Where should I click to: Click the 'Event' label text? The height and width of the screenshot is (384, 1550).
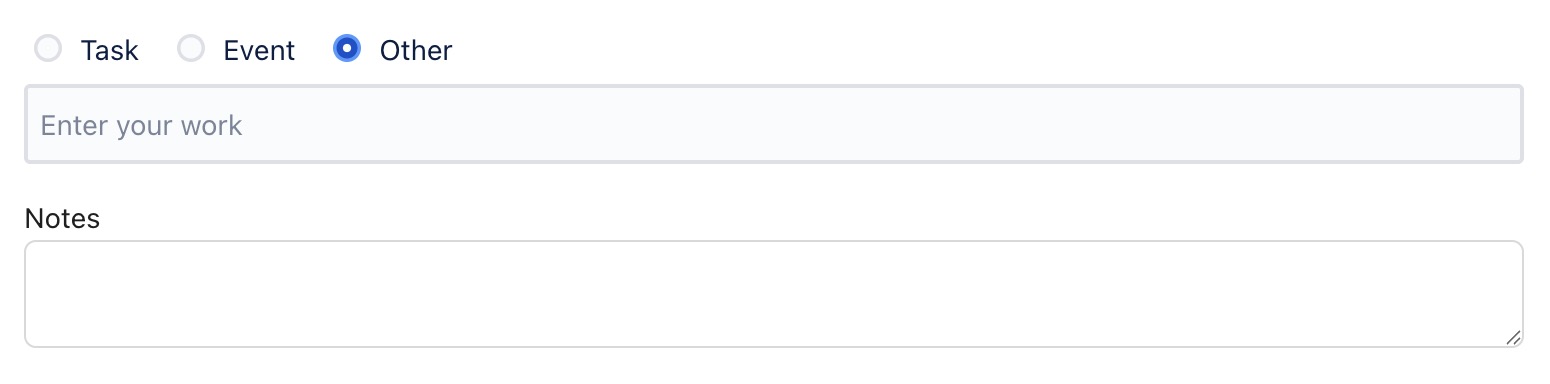[259, 50]
